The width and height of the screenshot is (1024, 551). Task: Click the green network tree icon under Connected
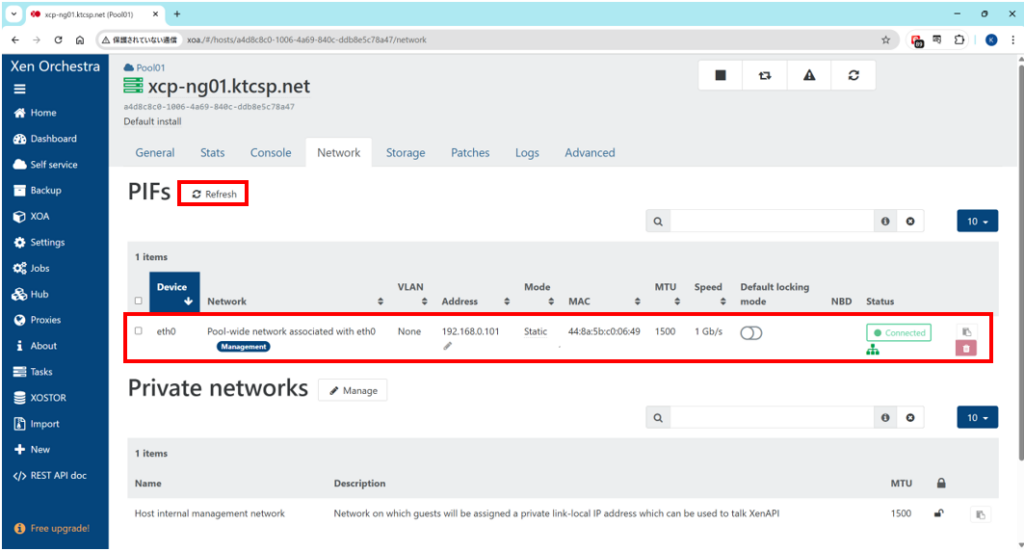tap(872, 350)
